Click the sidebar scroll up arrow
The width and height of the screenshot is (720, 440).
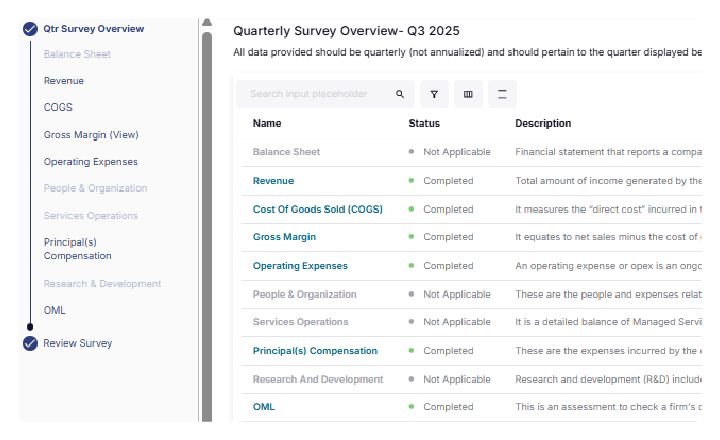point(207,22)
